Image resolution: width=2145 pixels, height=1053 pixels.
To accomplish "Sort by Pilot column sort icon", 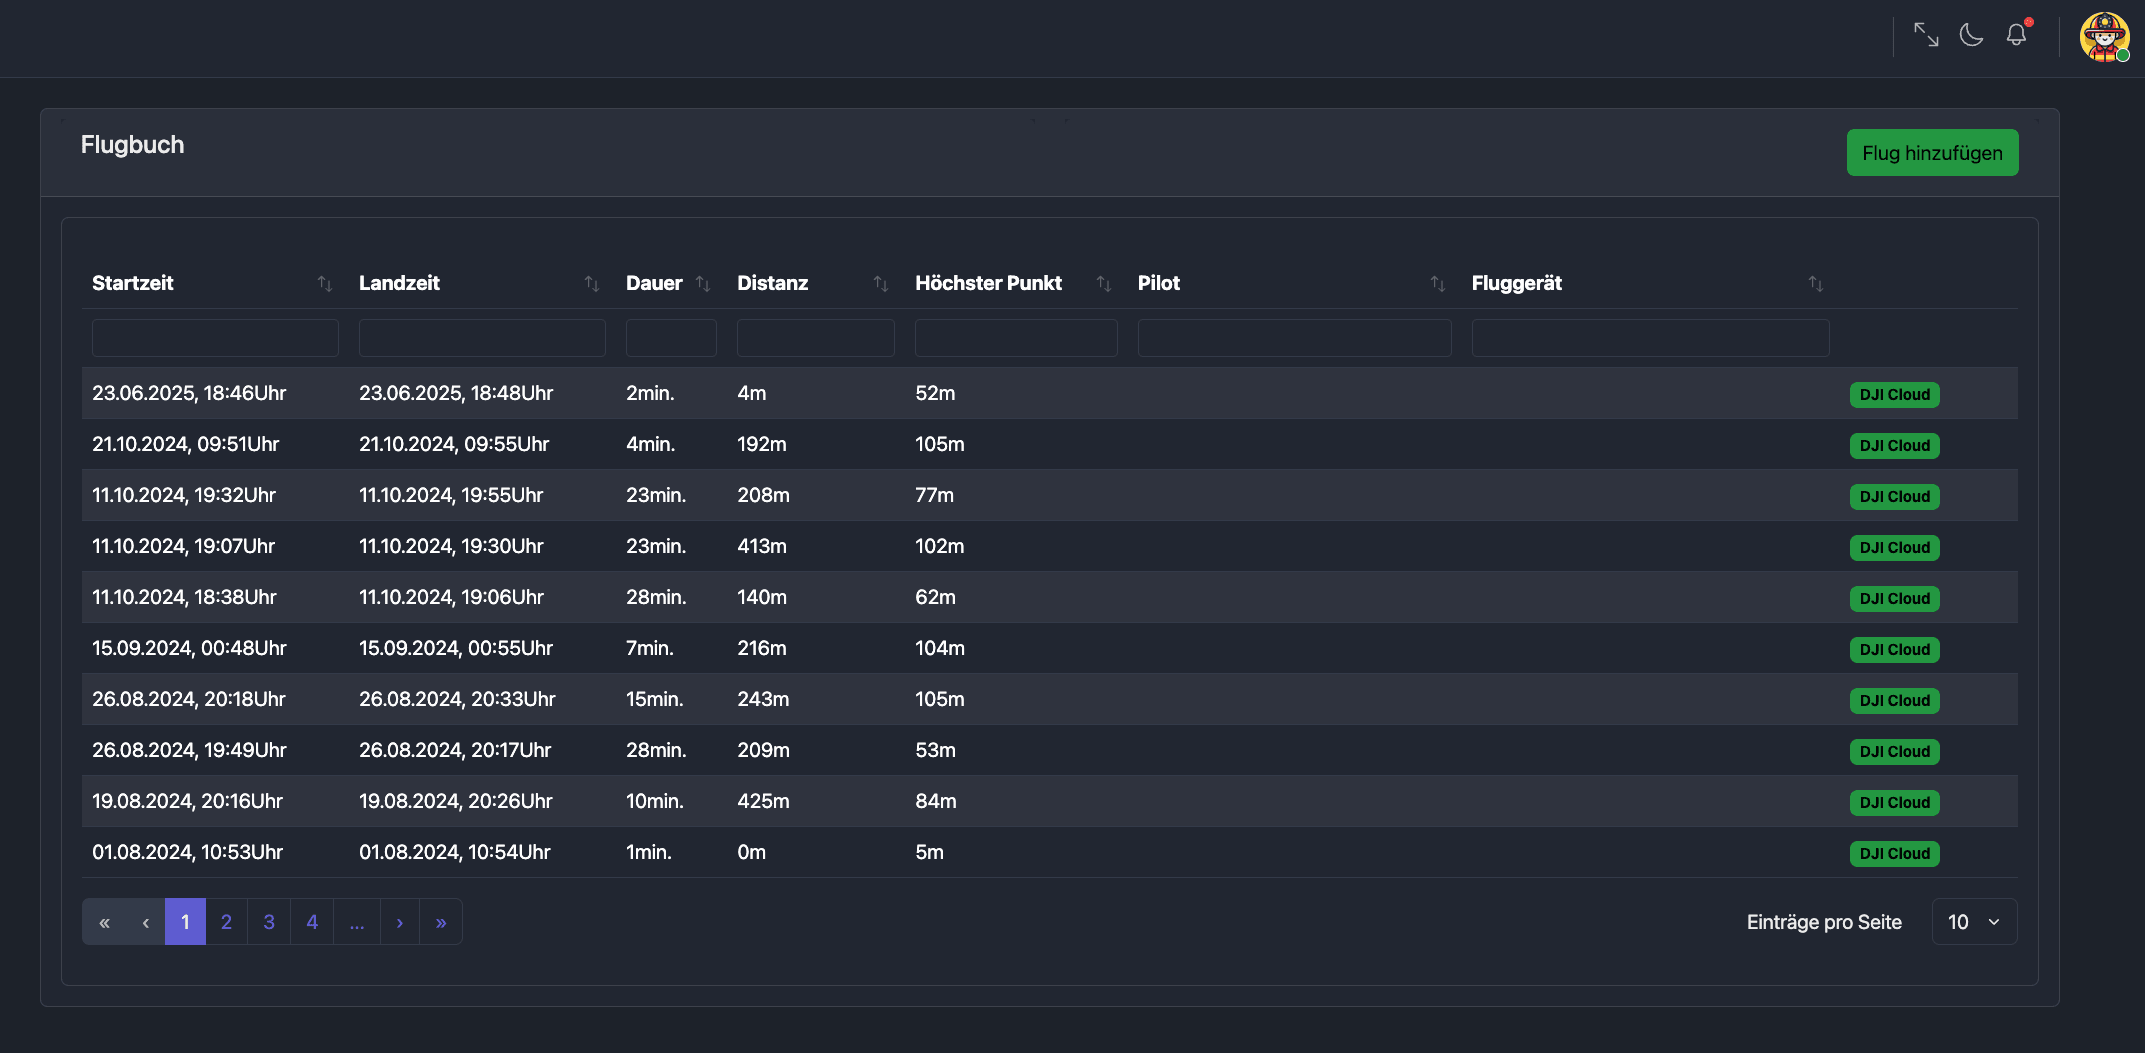I will pos(1438,284).
